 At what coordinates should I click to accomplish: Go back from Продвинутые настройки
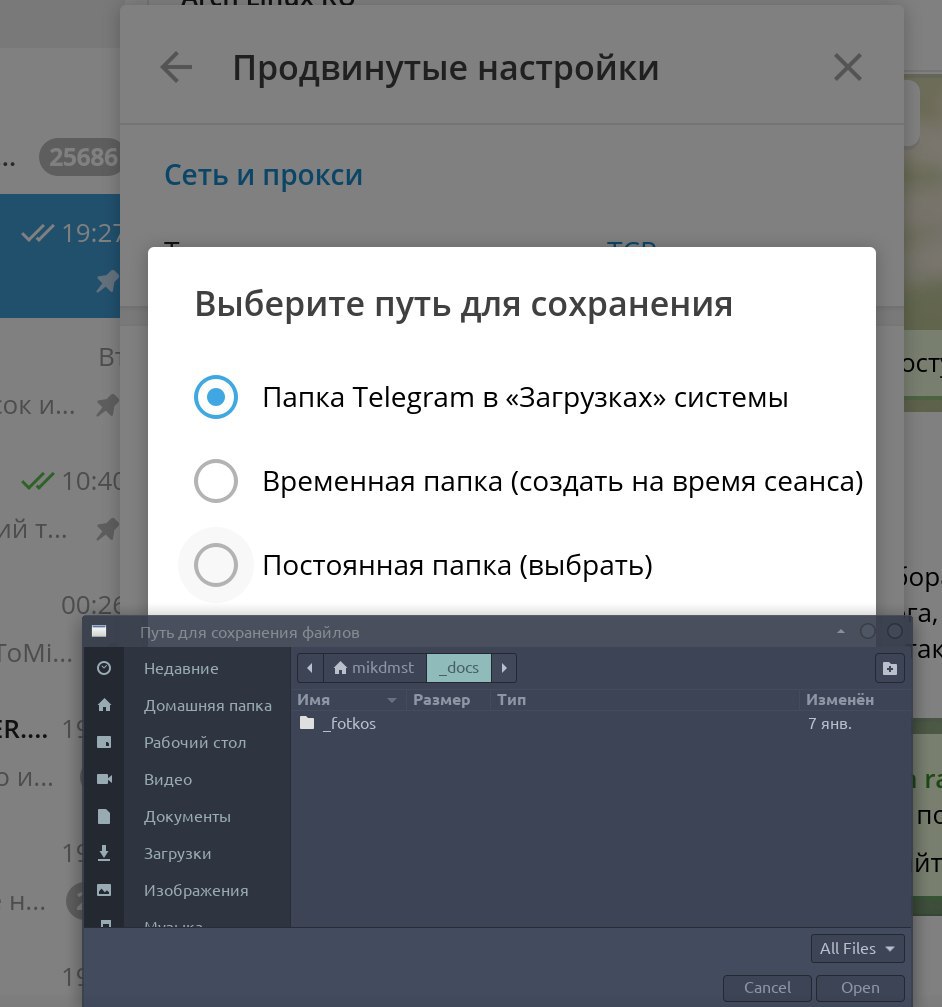coord(177,67)
